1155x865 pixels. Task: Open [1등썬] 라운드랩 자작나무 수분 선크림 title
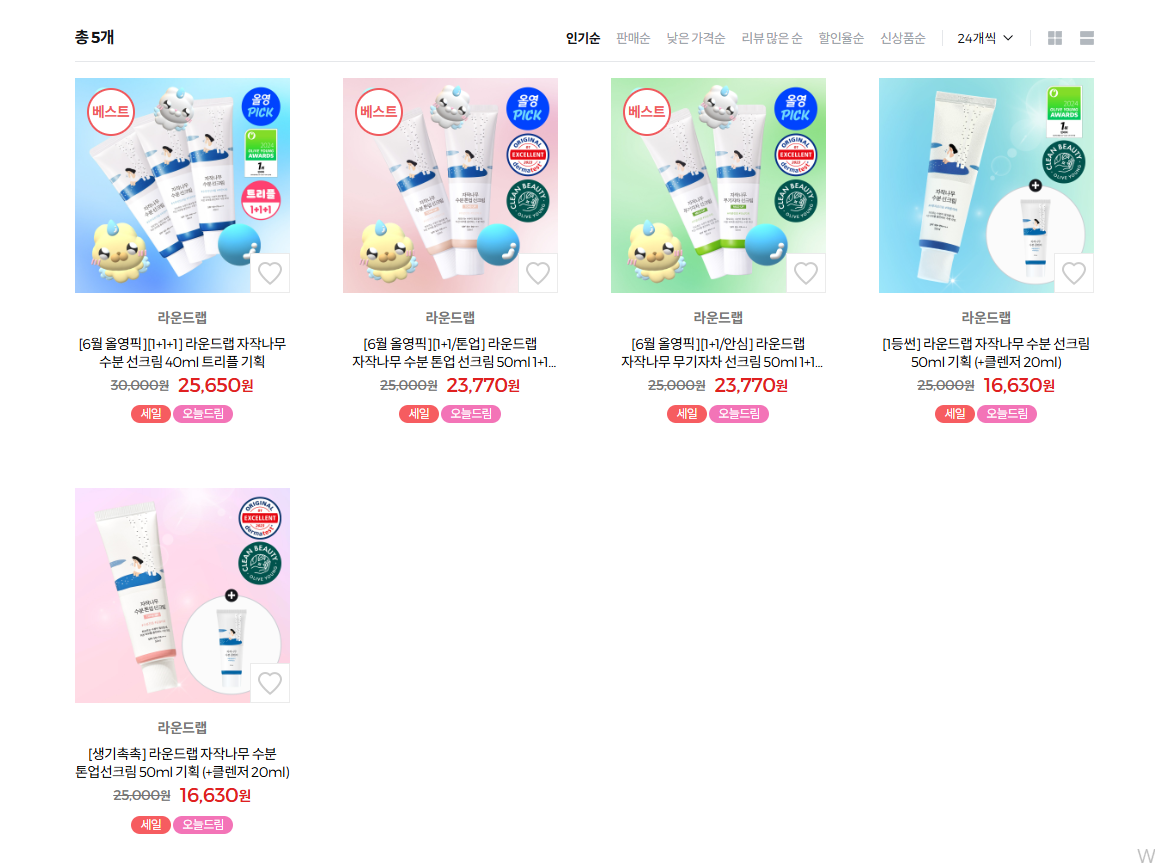tap(986, 353)
